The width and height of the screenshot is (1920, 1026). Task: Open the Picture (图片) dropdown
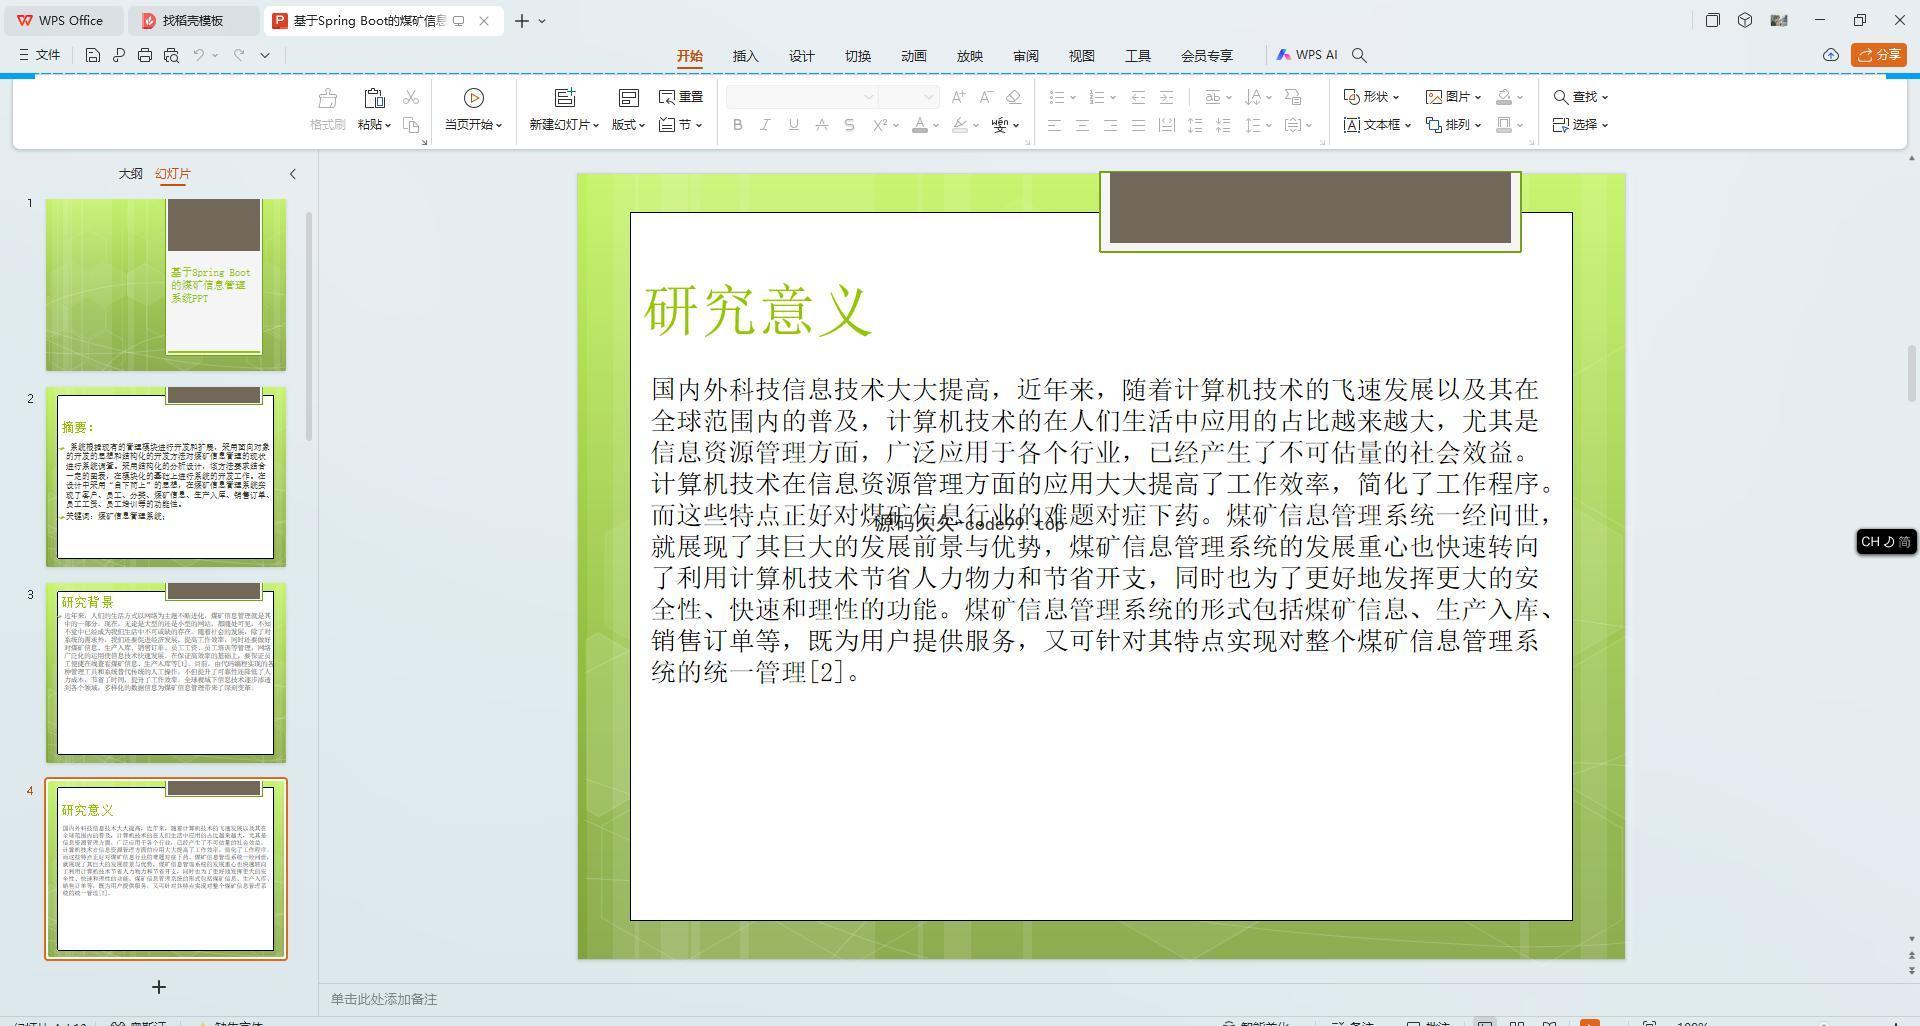[1453, 97]
